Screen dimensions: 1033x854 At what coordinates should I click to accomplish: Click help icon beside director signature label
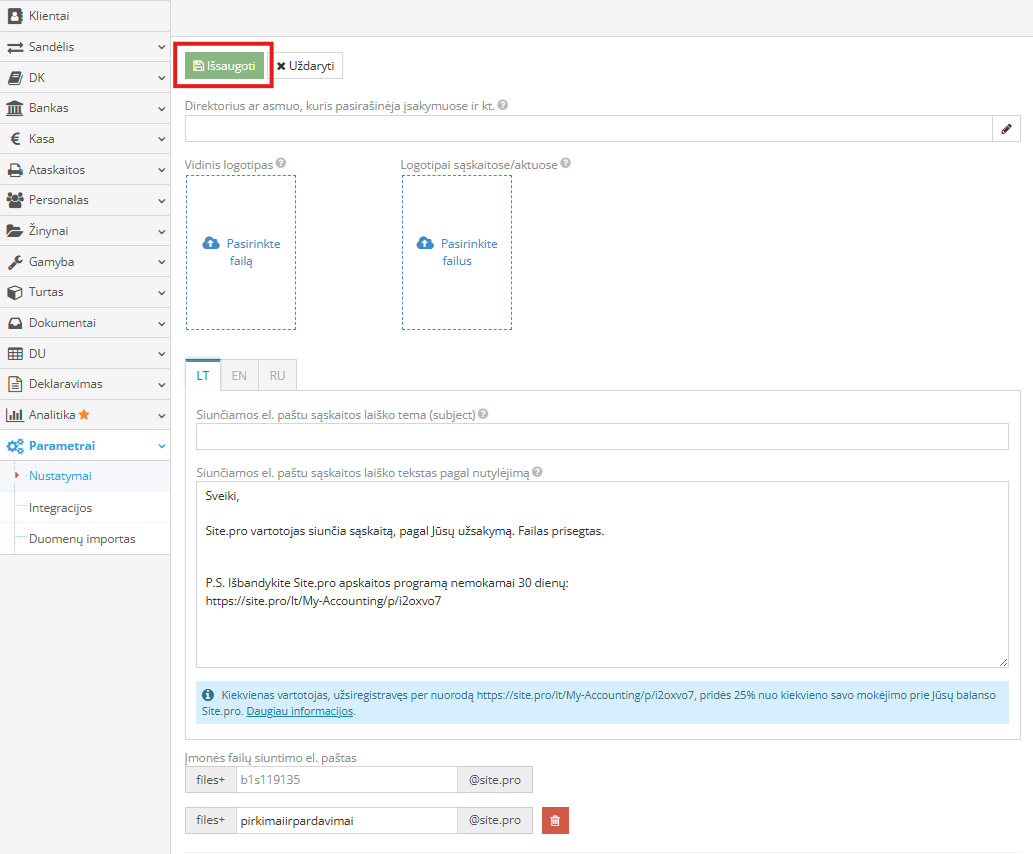503,105
